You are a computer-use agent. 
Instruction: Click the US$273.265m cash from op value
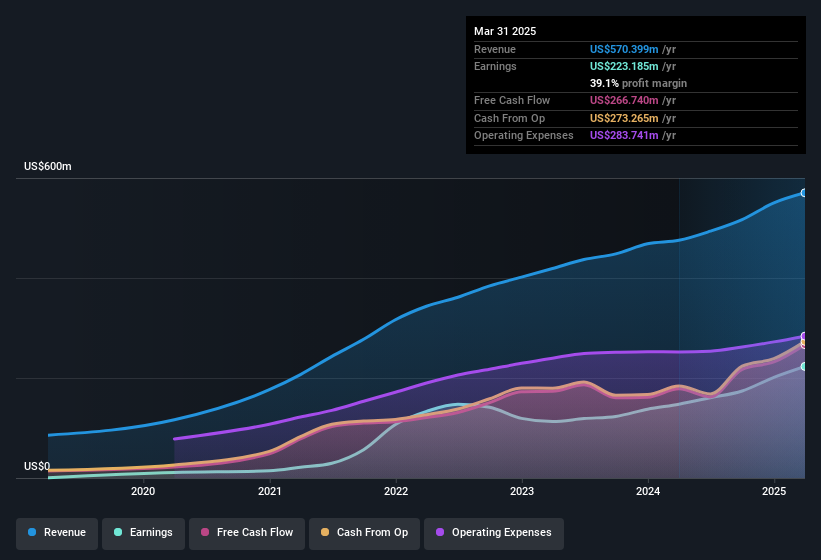[x=624, y=118]
